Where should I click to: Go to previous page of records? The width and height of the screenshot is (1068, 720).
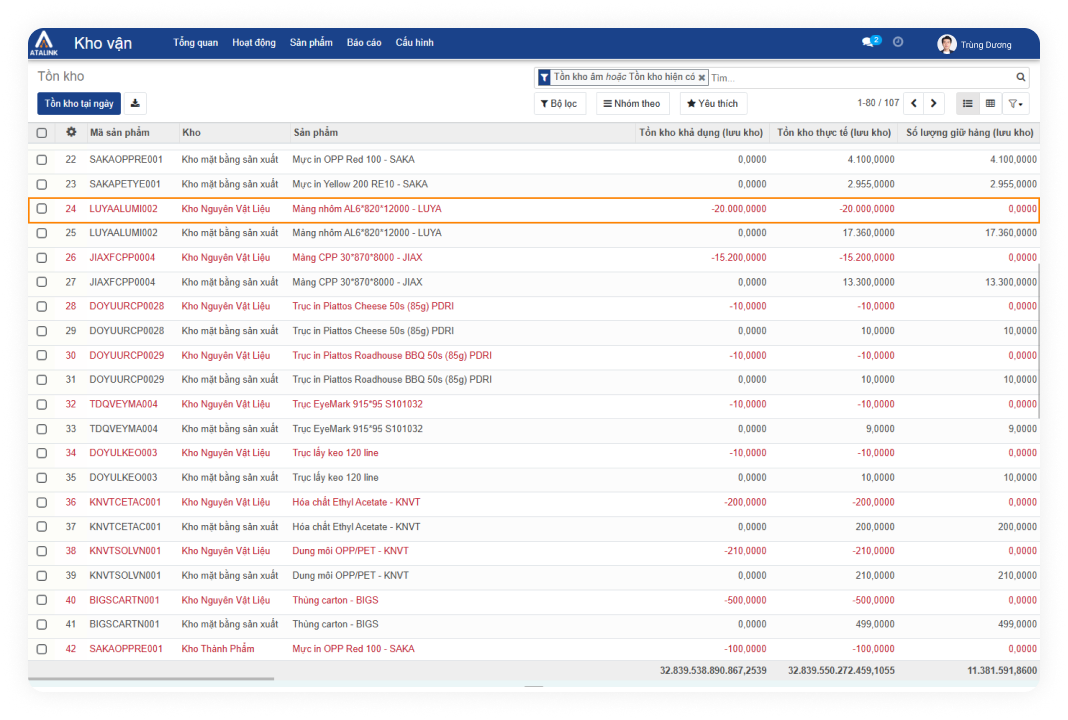point(914,103)
